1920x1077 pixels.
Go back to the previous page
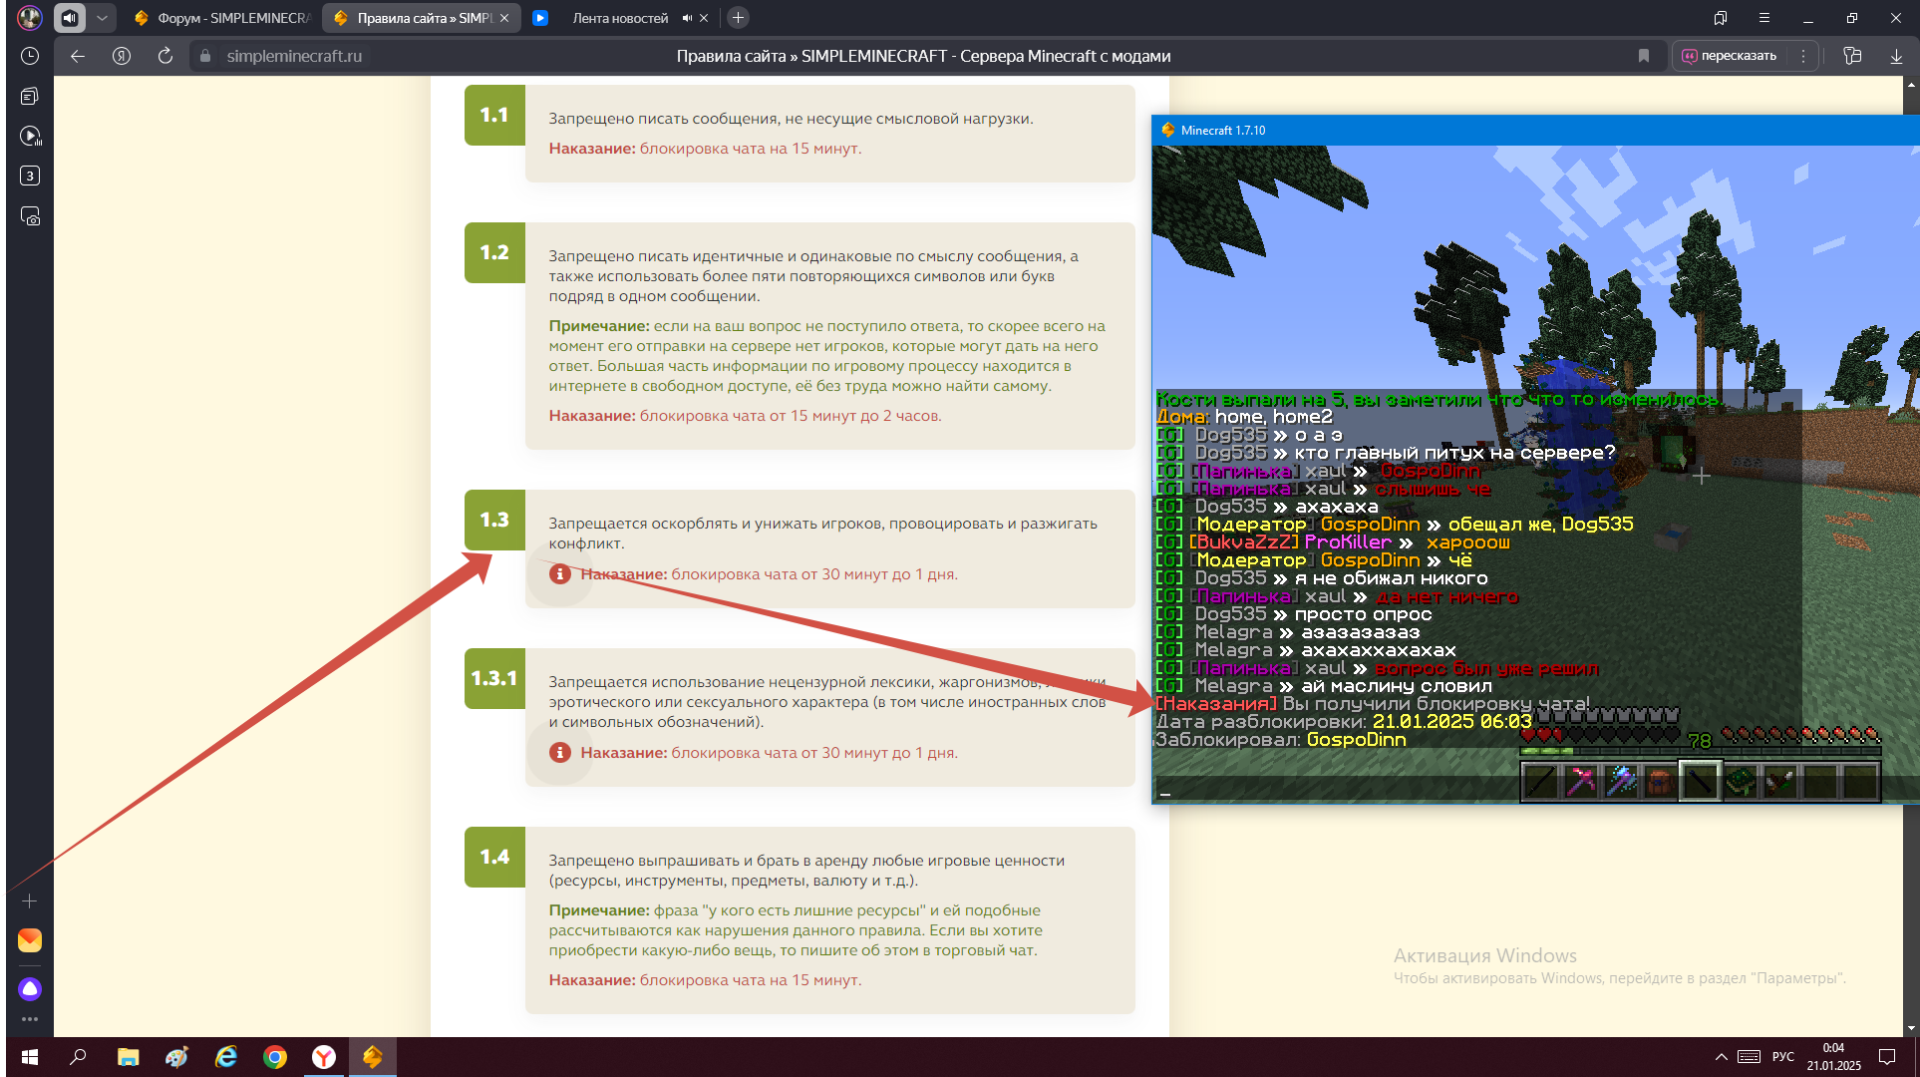tap(77, 56)
